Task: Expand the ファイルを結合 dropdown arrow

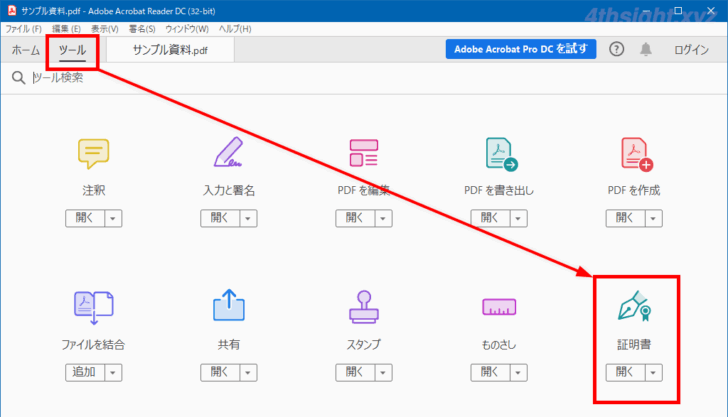Action: coord(113,372)
